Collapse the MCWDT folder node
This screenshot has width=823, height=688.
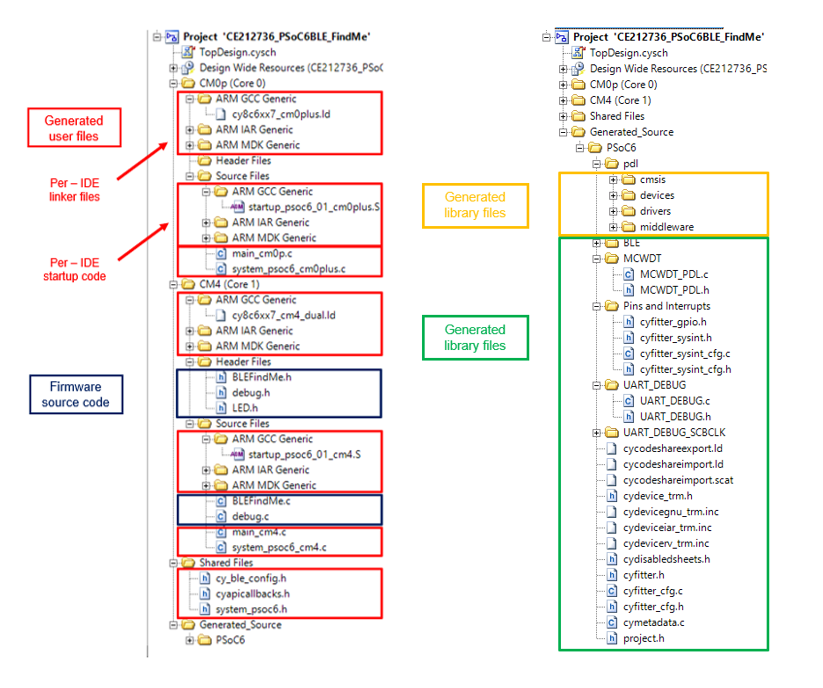[596, 259]
